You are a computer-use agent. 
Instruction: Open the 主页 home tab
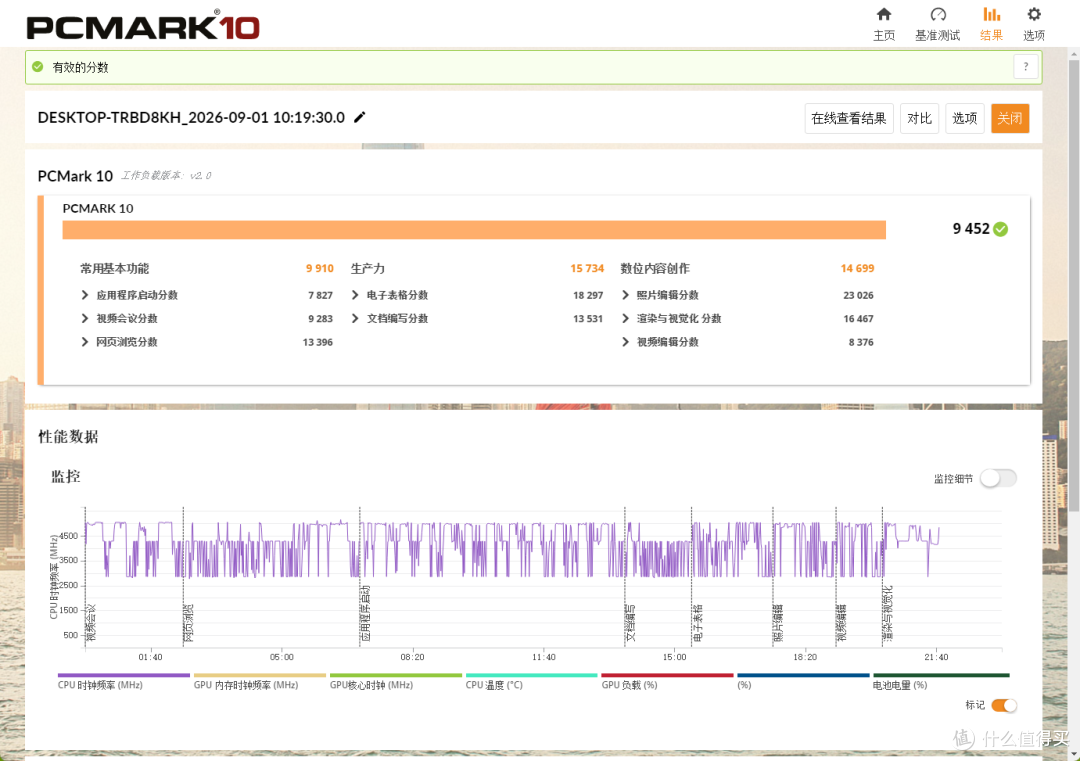pos(884,25)
